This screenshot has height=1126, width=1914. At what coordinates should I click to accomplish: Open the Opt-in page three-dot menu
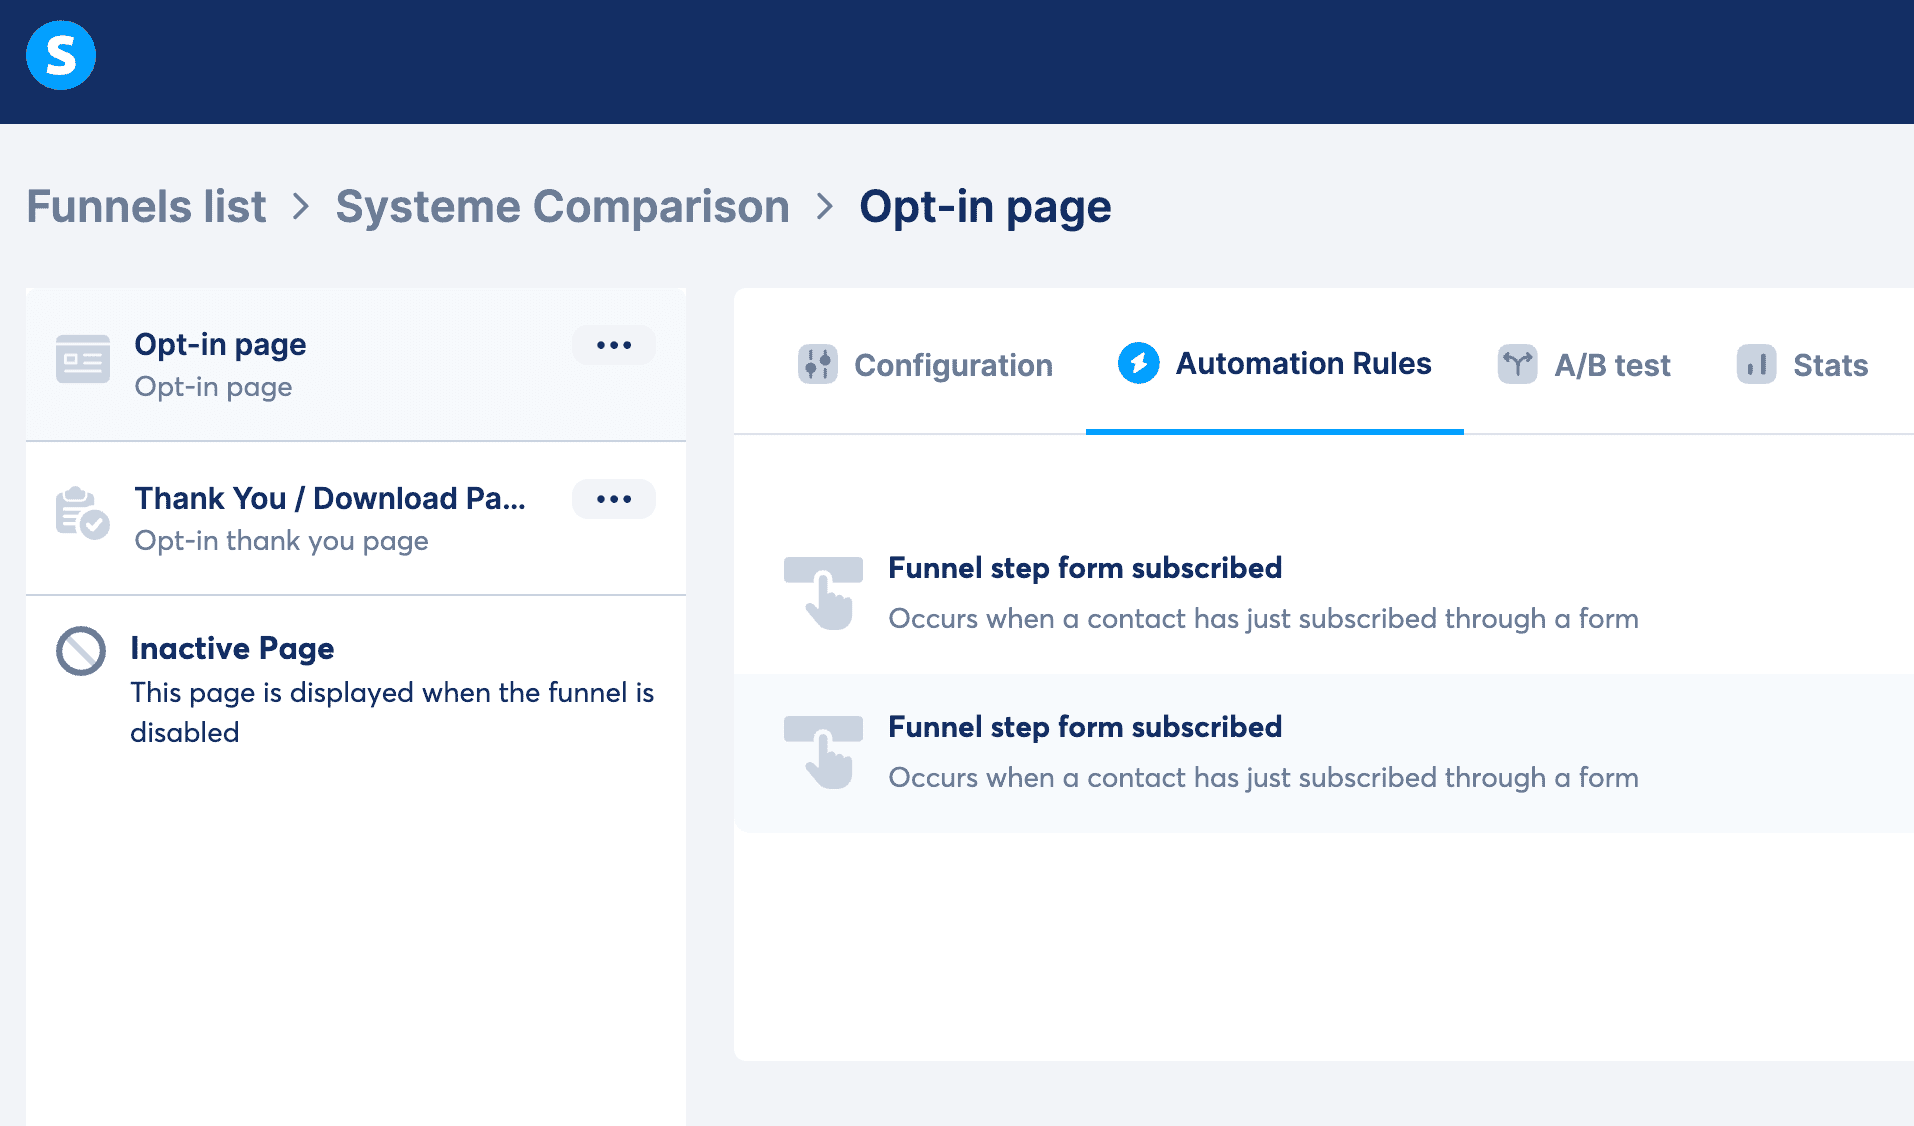(x=613, y=345)
